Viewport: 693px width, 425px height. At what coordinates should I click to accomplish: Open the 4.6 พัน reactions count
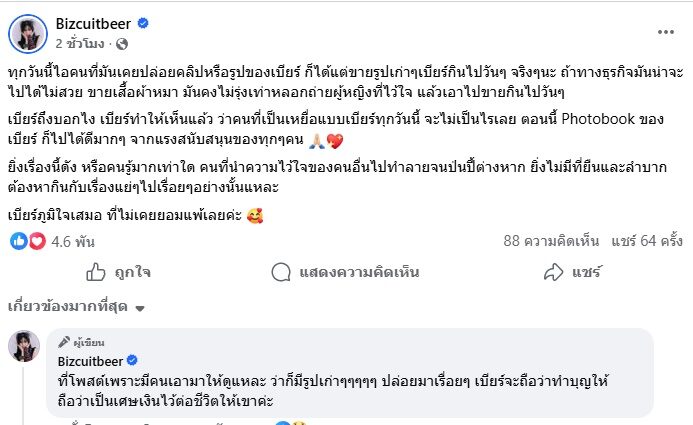70,240
